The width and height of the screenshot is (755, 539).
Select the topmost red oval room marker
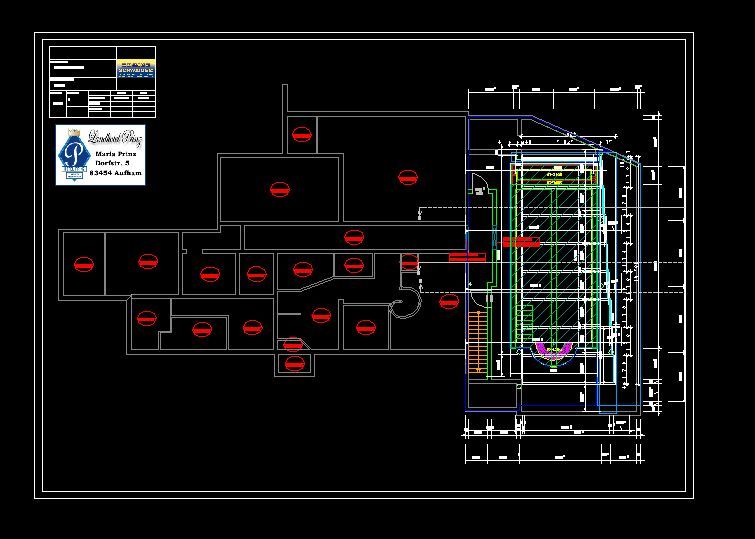click(x=299, y=133)
